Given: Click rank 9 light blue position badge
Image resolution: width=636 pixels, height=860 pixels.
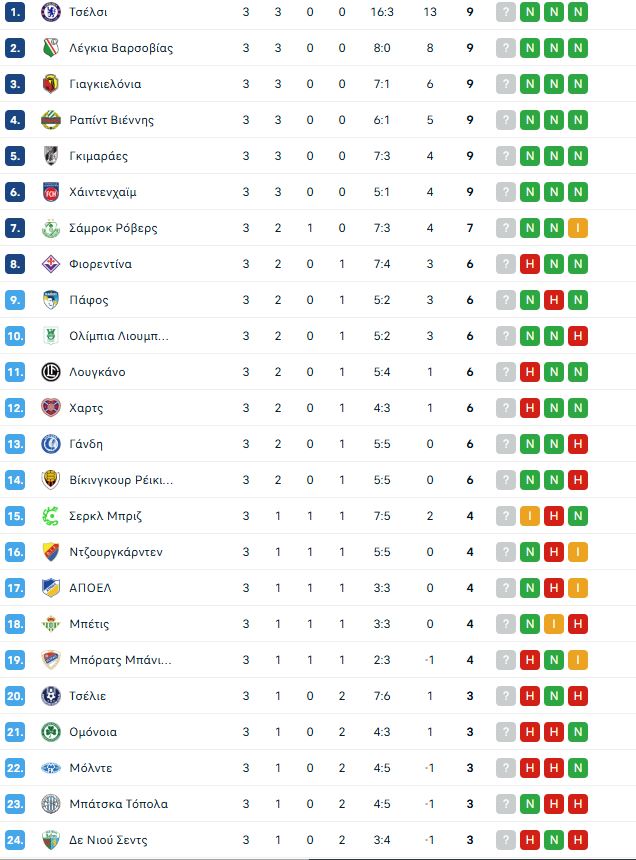Looking at the screenshot, I should coord(15,300).
